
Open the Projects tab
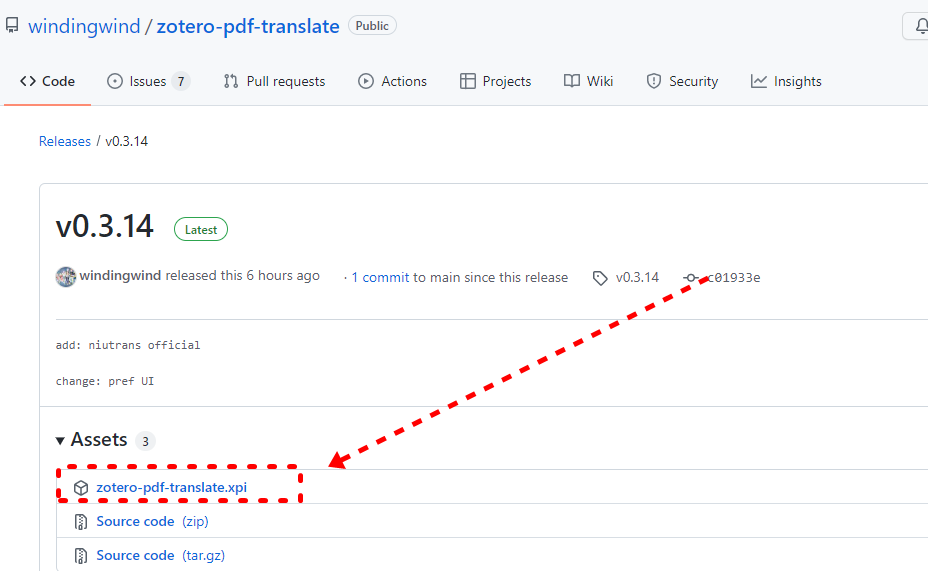495,81
